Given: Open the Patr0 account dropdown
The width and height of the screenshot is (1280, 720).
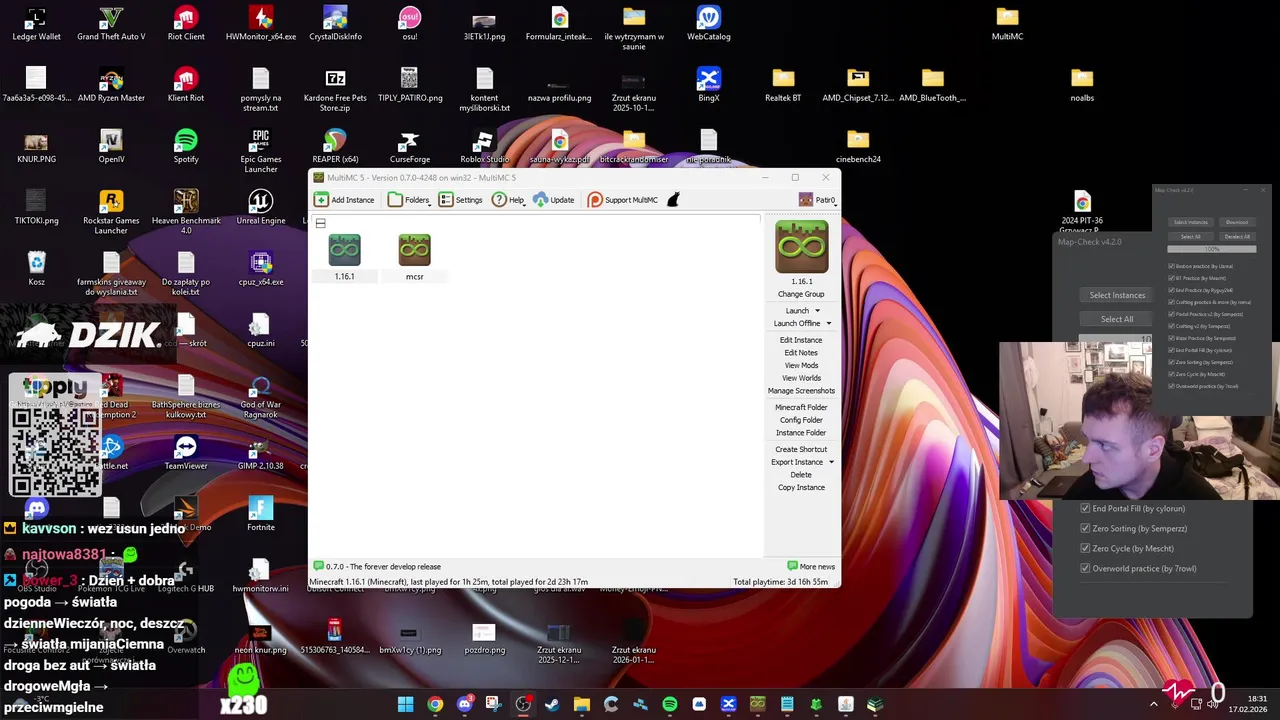Looking at the screenshot, I should tap(817, 200).
